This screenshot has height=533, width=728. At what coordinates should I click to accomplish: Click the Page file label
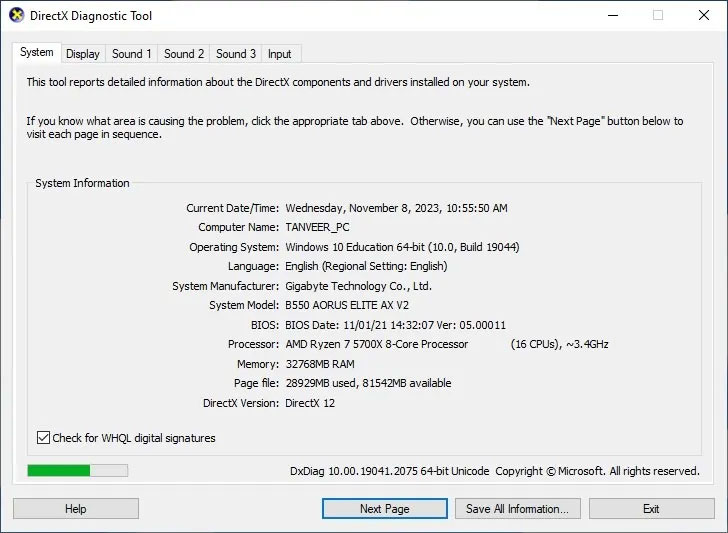click(x=256, y=384)
